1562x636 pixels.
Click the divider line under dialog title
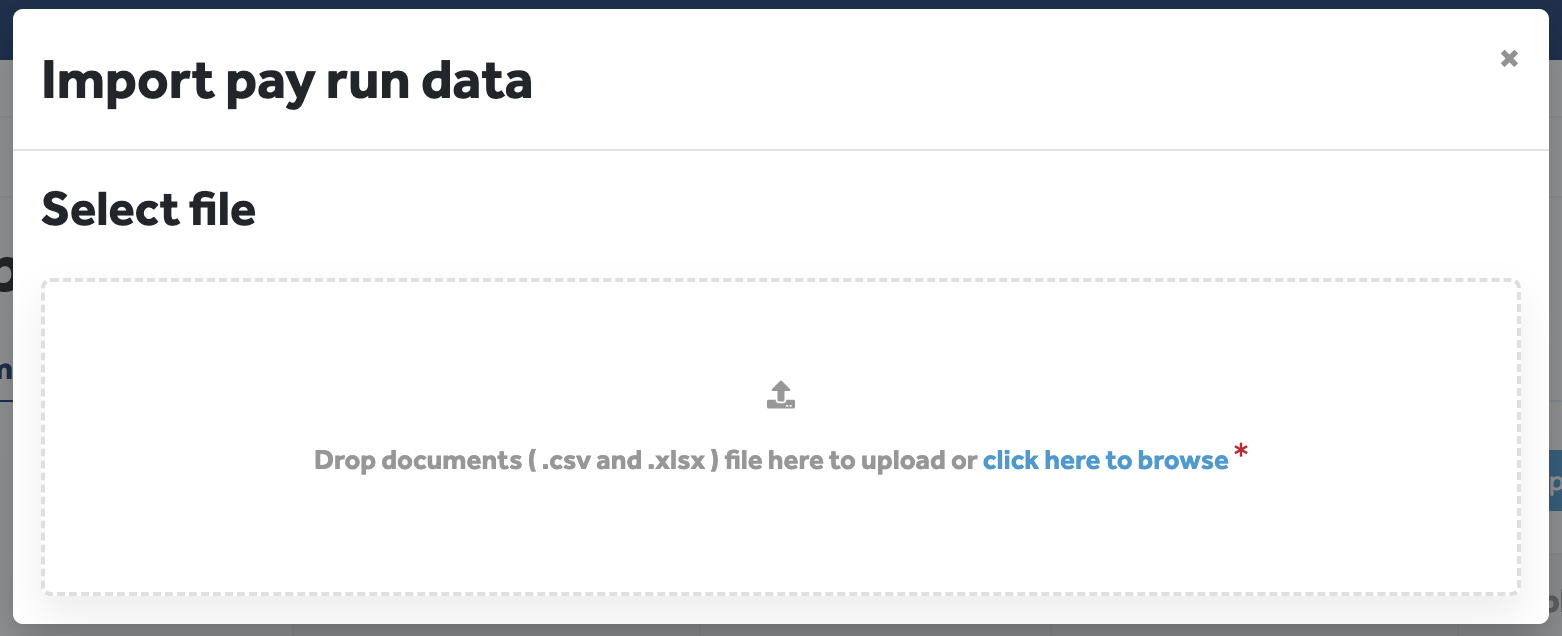coord(780,150)
